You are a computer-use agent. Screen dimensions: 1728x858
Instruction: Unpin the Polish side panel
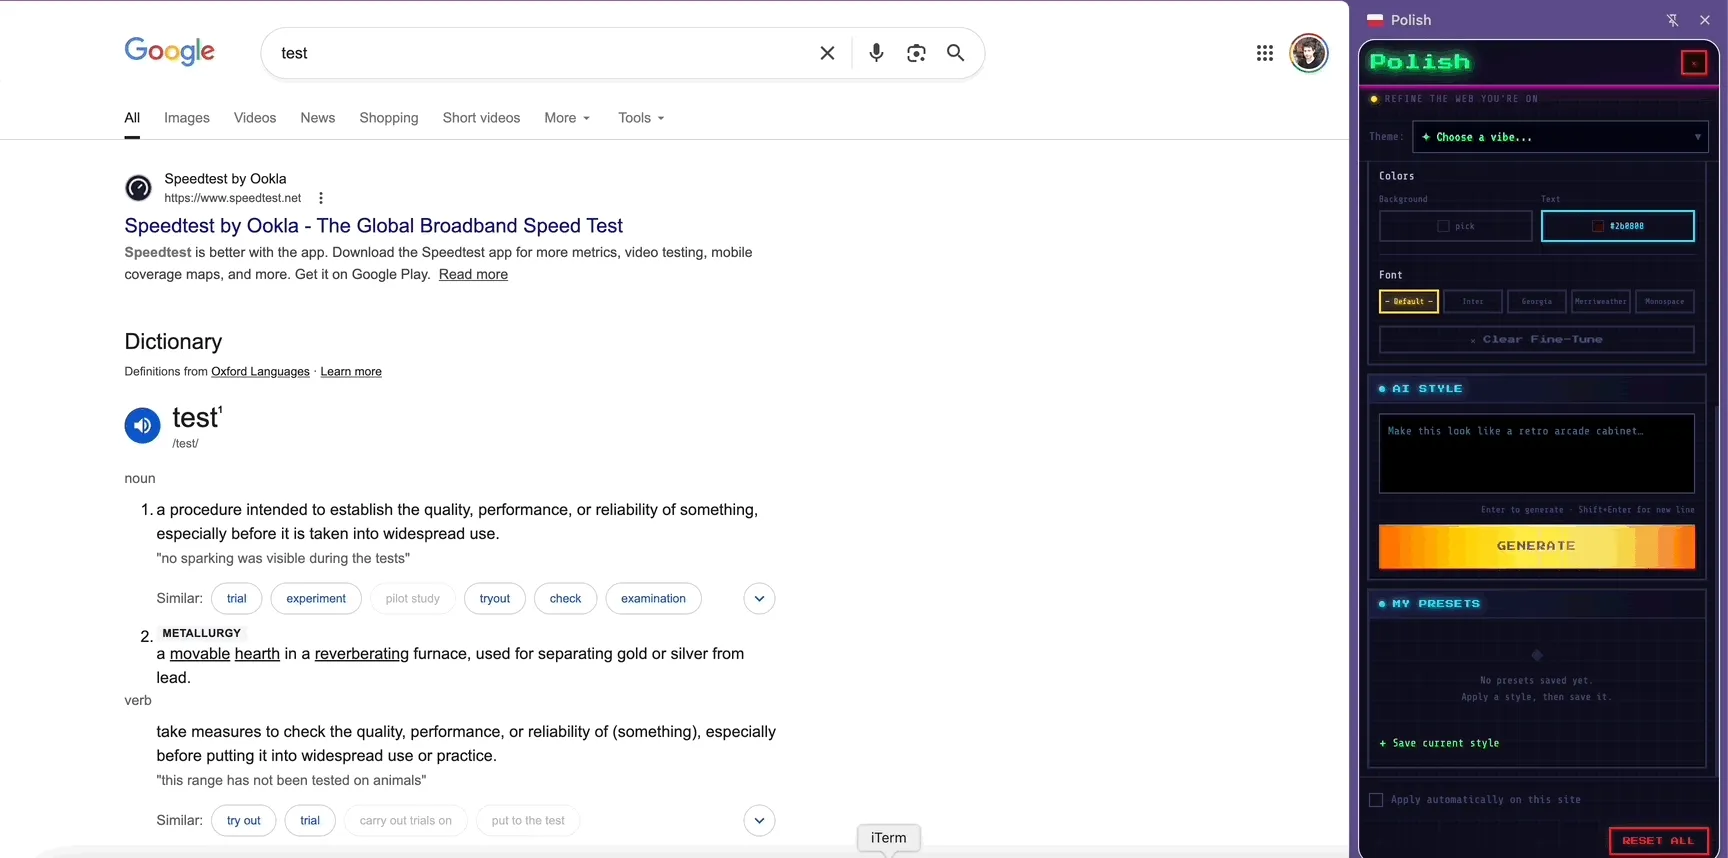click(x=1672, y=20)
